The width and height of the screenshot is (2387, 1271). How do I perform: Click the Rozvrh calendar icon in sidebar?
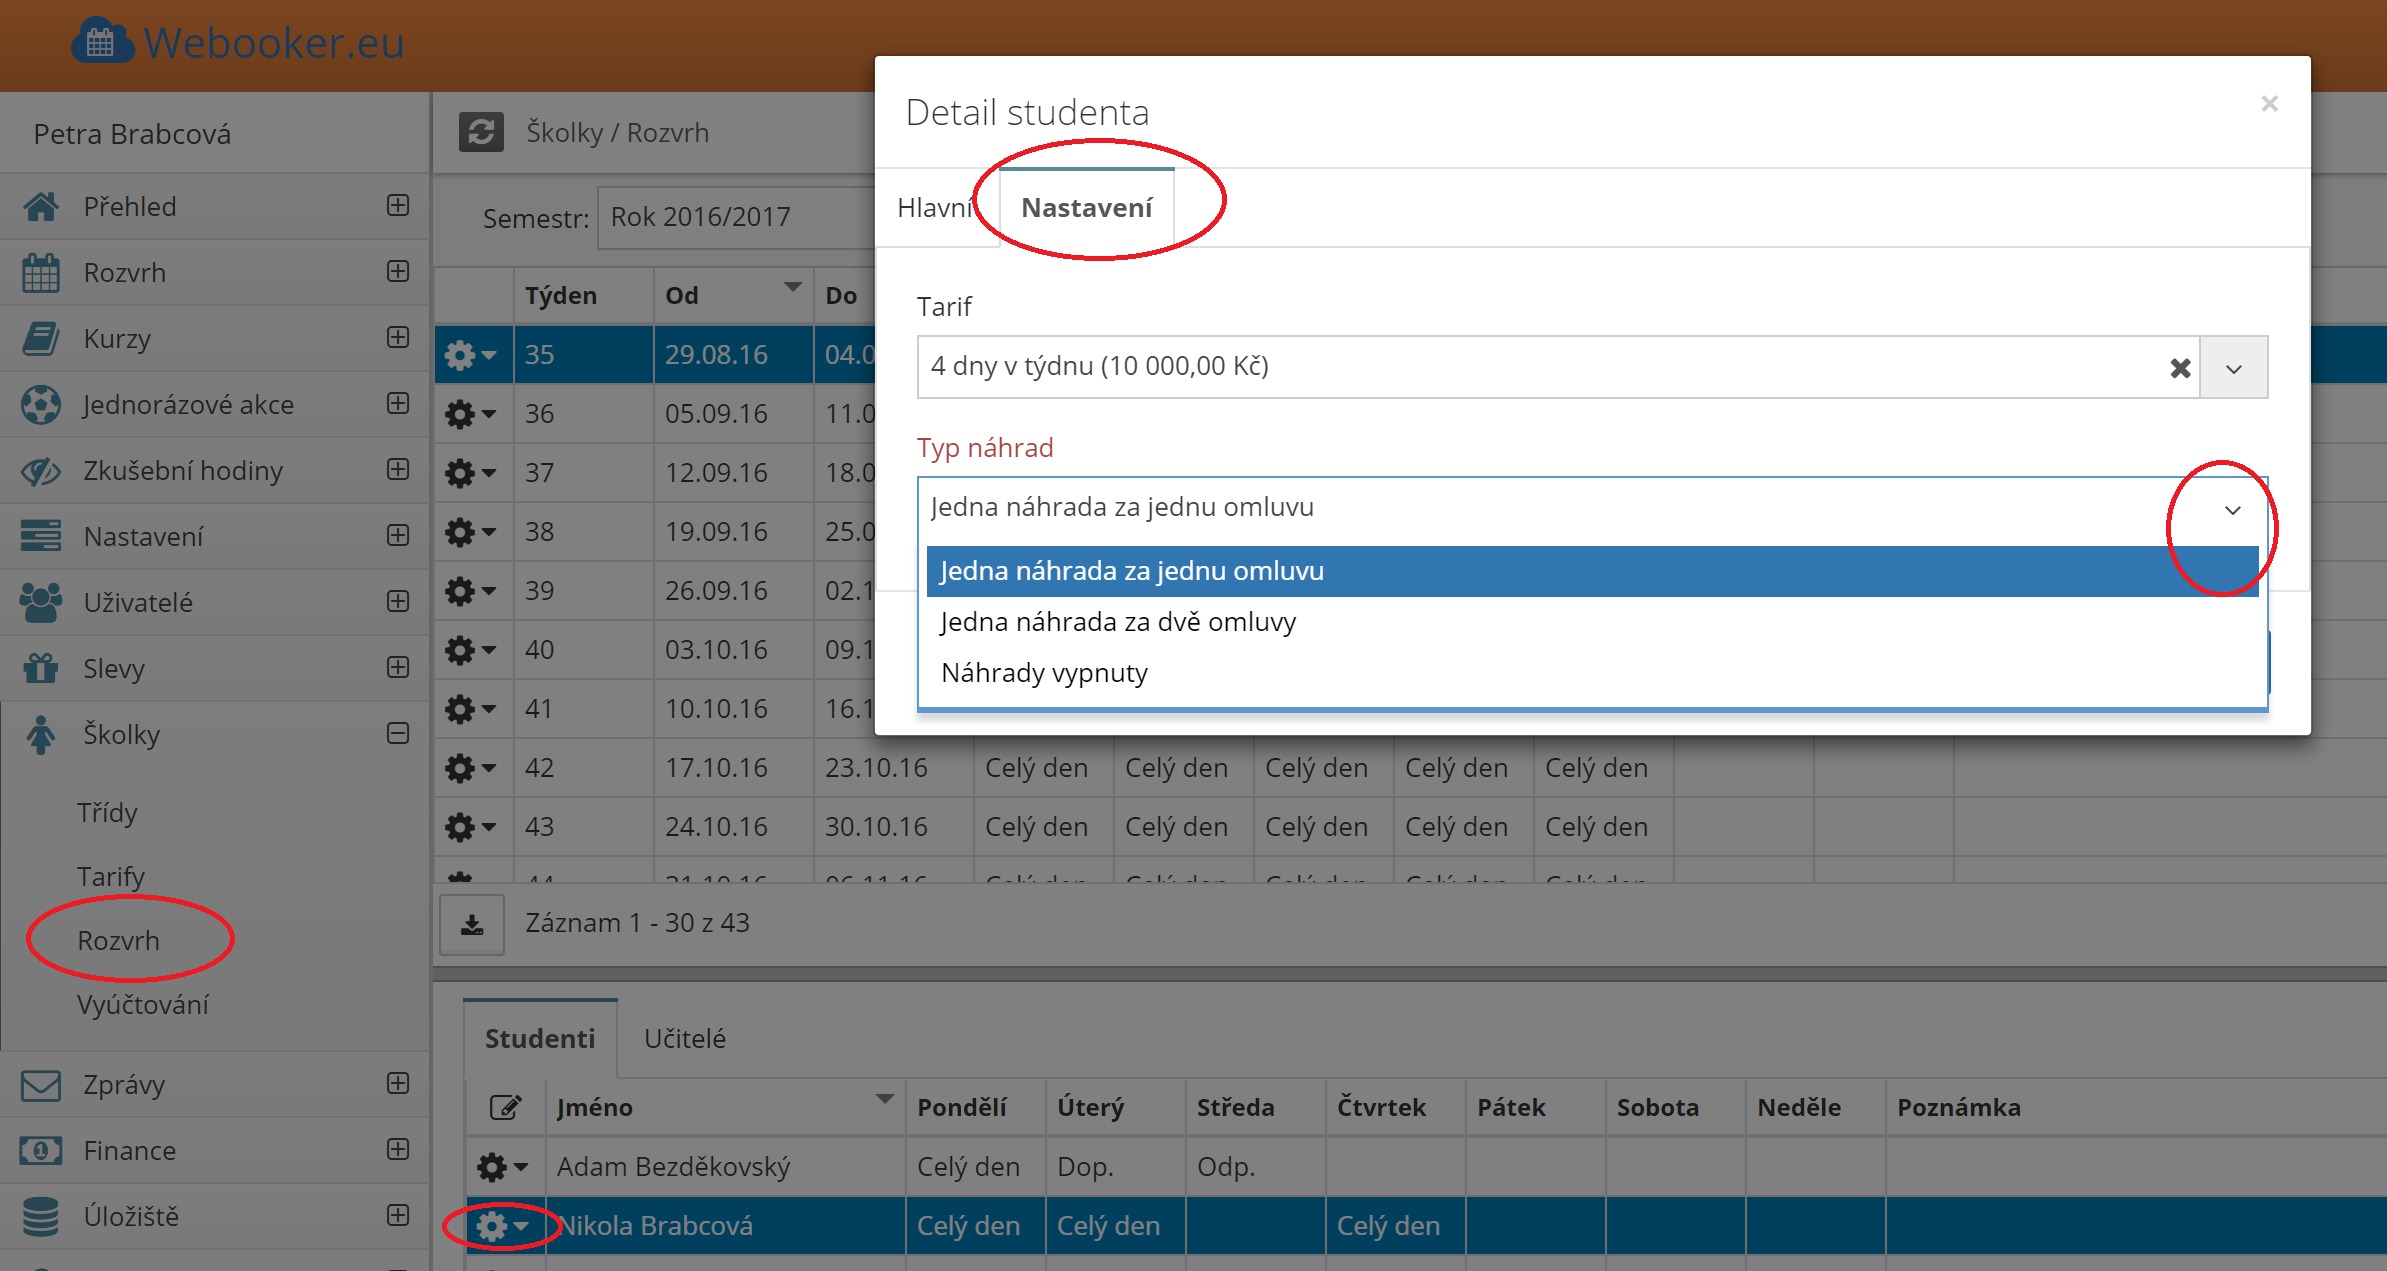click(41, 272)
